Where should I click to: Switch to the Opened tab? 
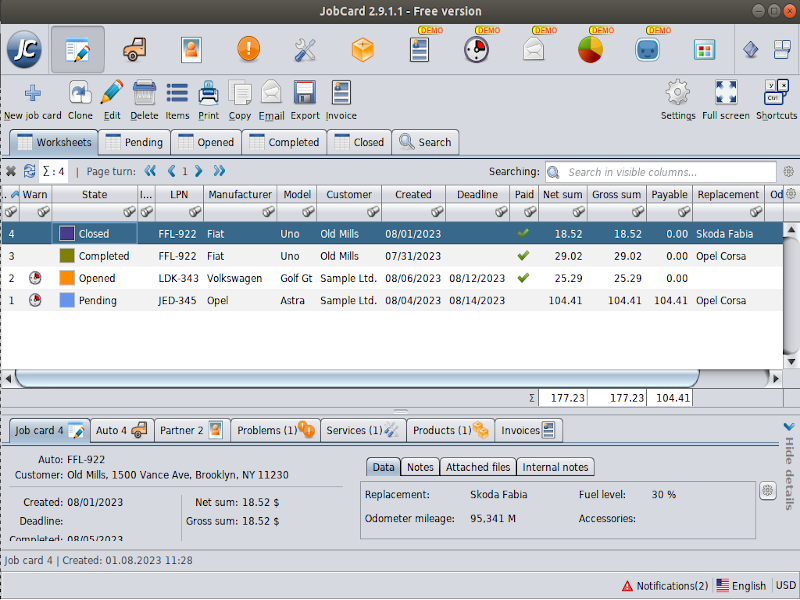[206, 142]
